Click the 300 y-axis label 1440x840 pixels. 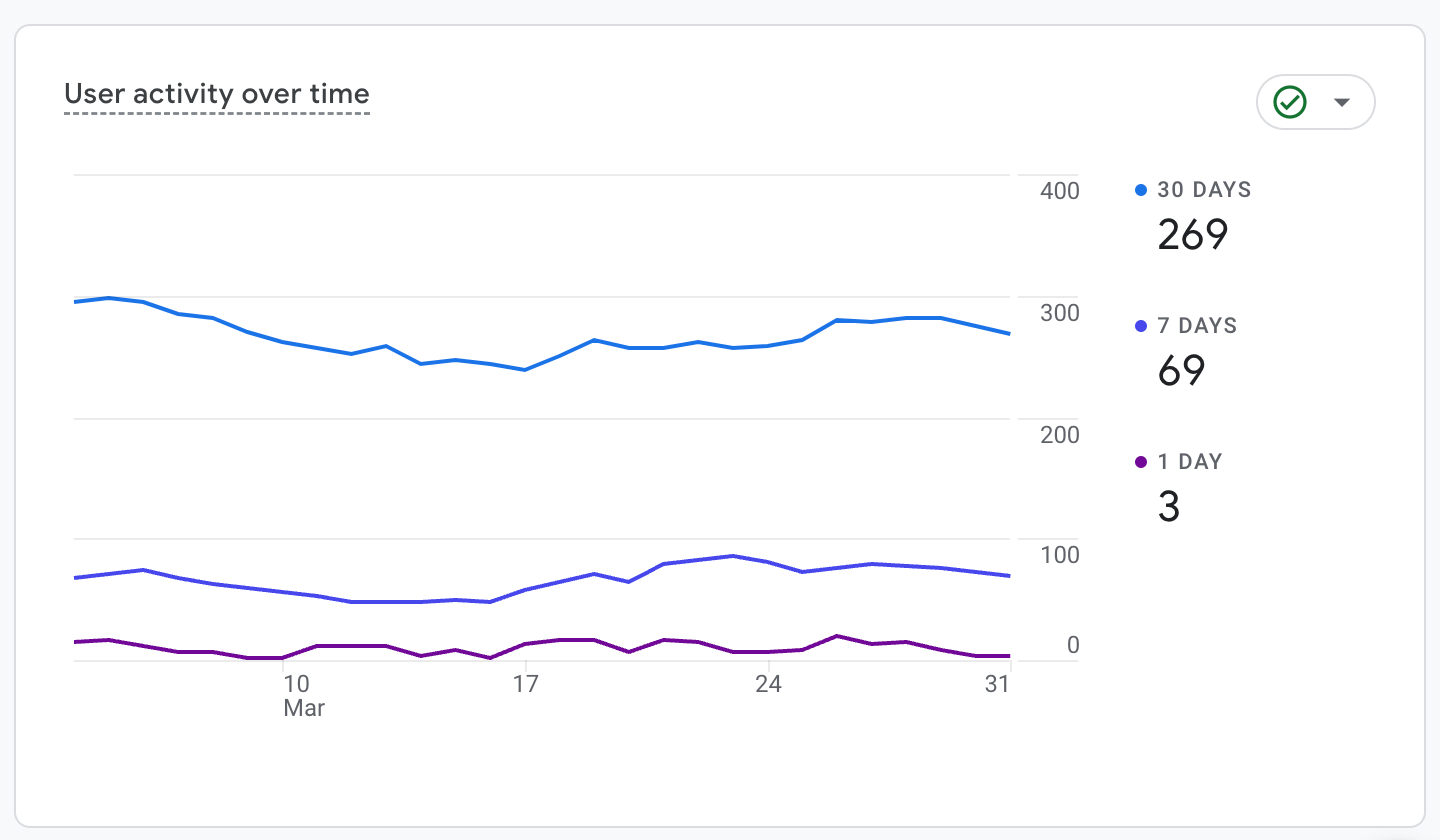pyautogui.click(x=1059, y=312)
